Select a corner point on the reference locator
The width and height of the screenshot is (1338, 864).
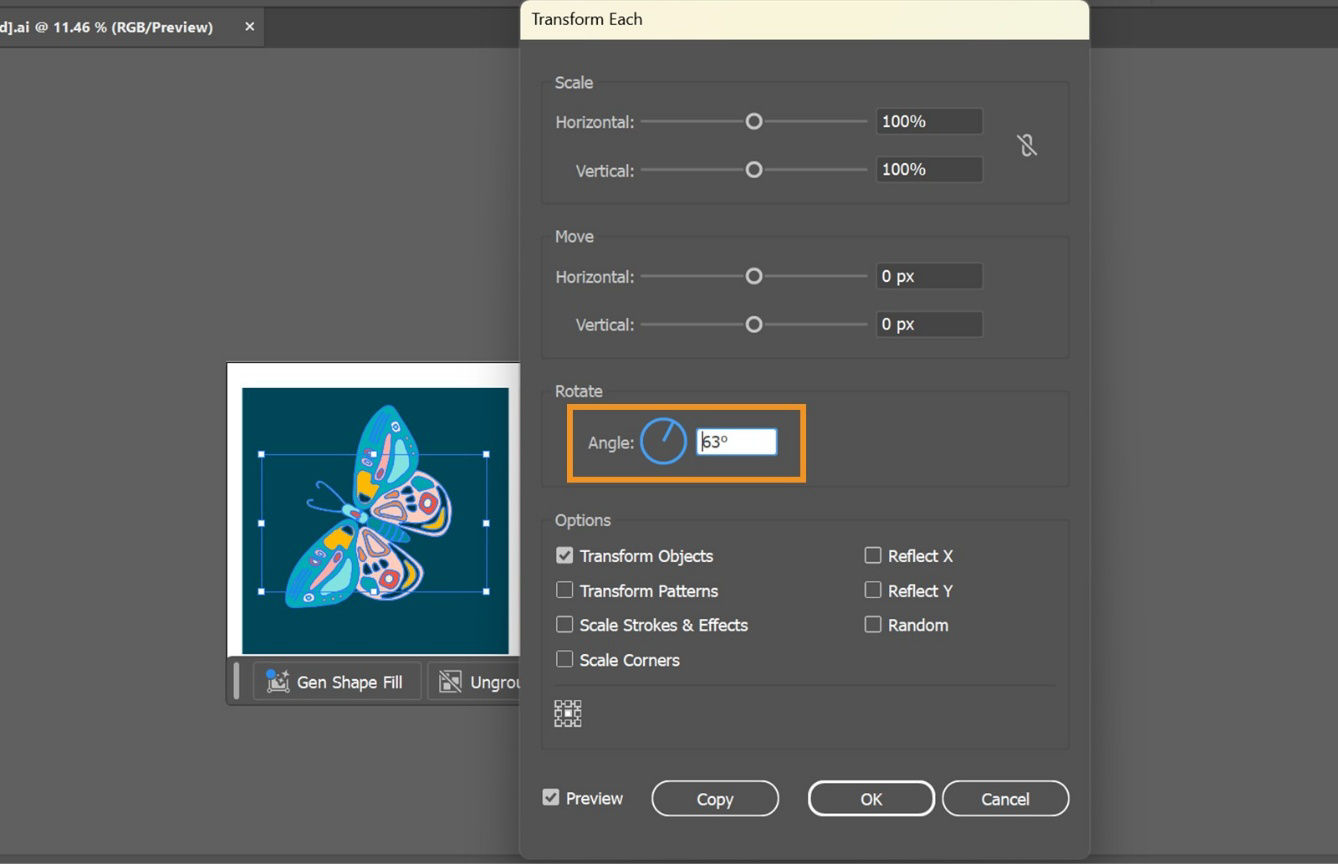558,703
